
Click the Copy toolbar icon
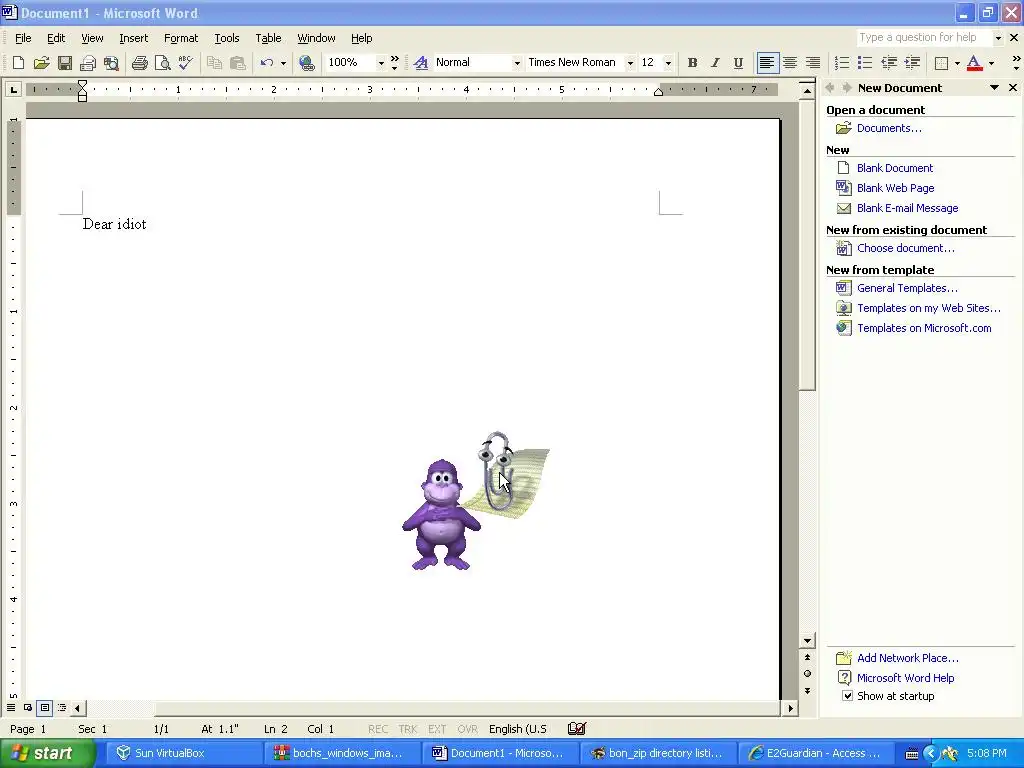tap(214, 63)
